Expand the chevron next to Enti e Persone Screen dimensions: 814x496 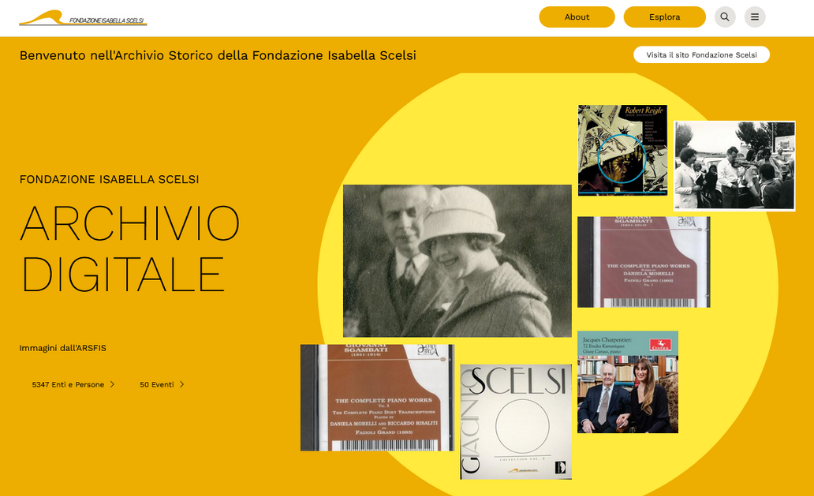point(112,384)
